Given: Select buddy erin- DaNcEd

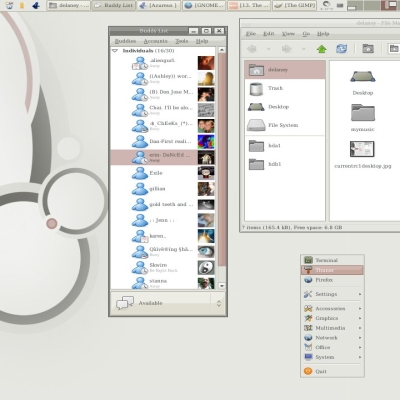Looking at the screenshot, I should 163,157.
